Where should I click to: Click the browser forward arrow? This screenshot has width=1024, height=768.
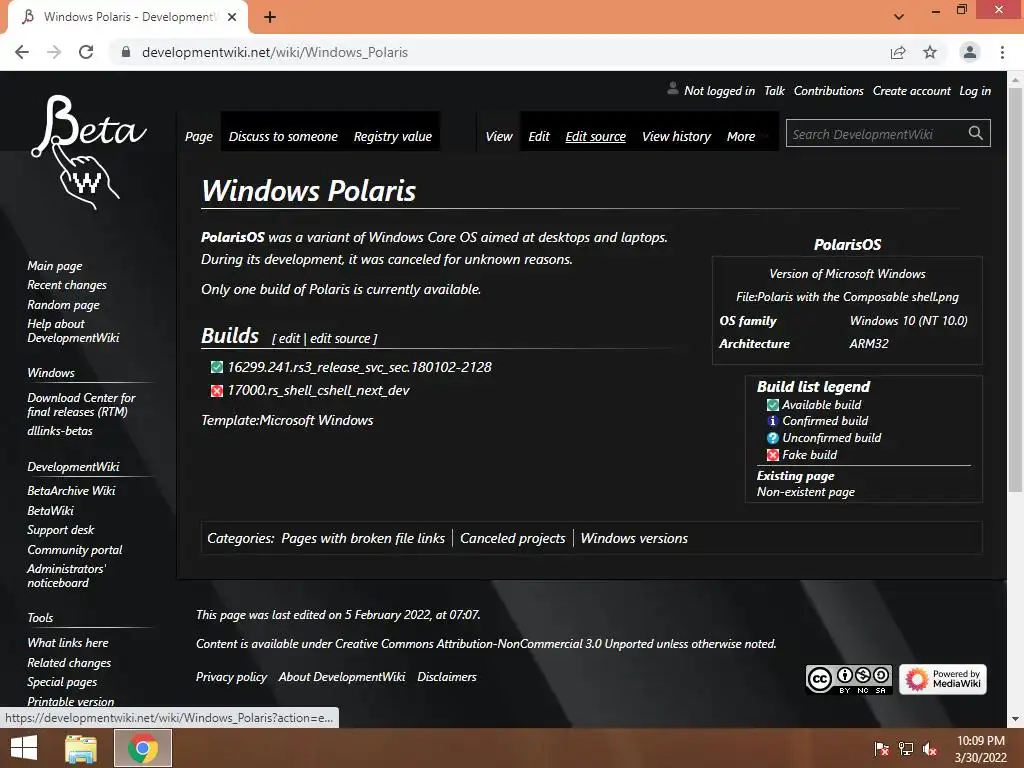click(54, 52)
